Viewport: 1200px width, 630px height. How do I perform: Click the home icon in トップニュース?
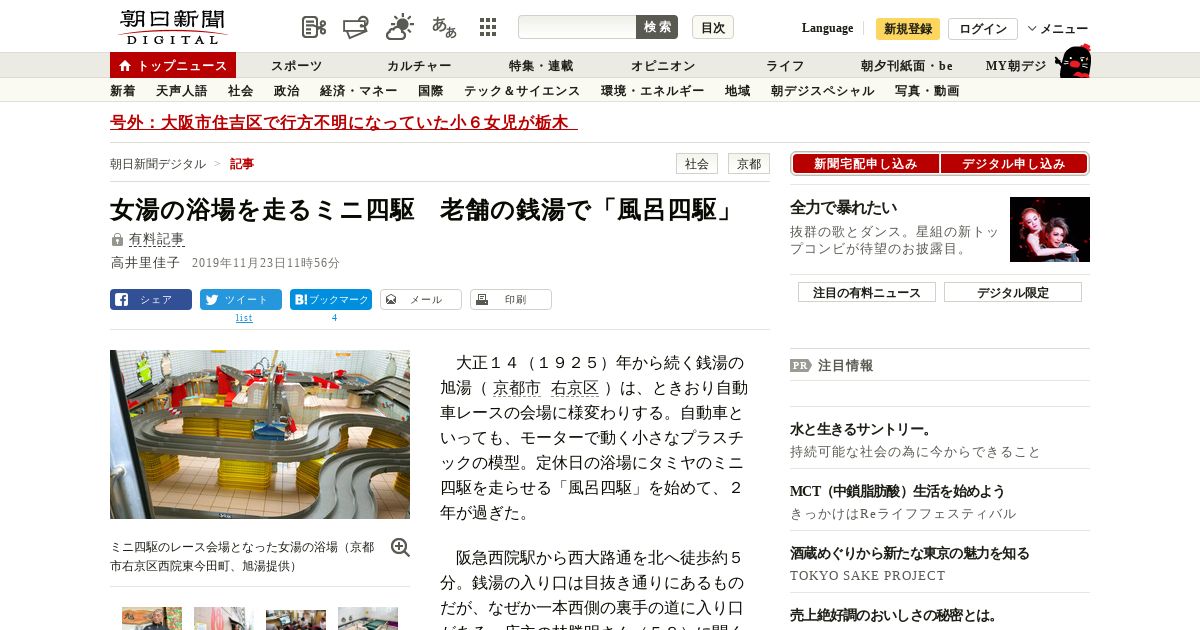pos(125,66)
